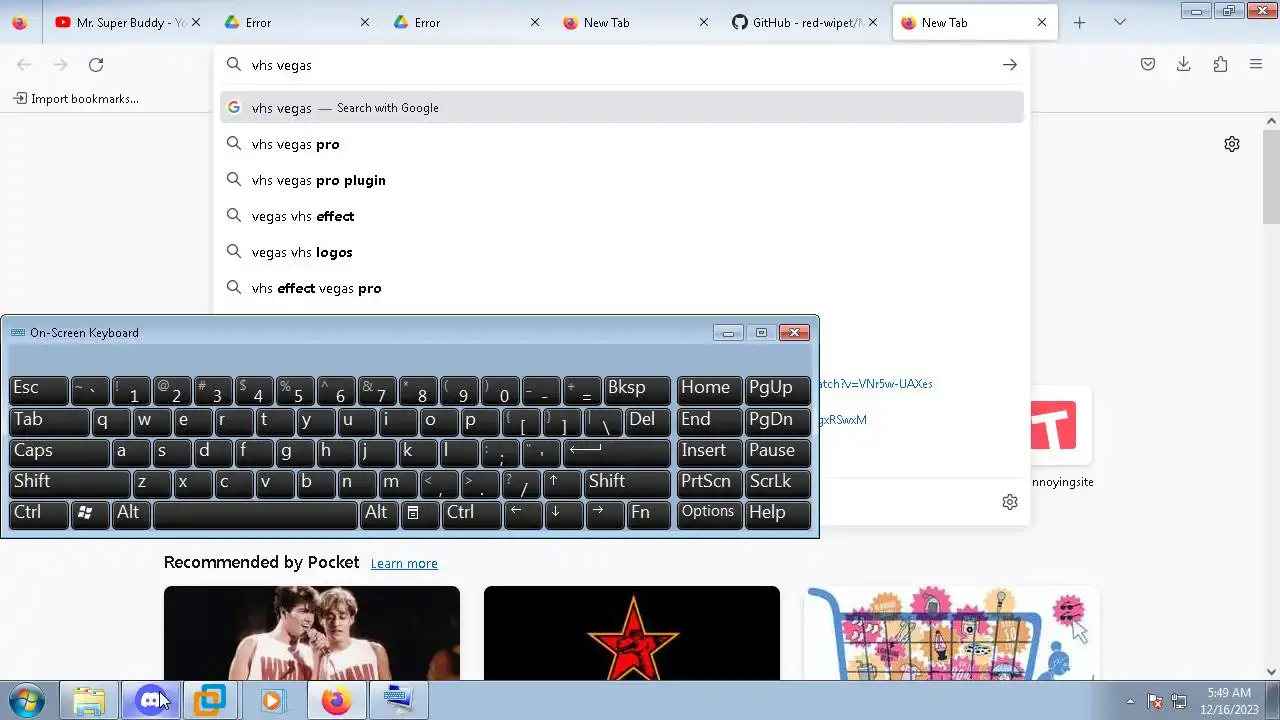Click the address bar containing vhs vegas
This screenshot has width=1280, height=720.
[x=622, y=65]
